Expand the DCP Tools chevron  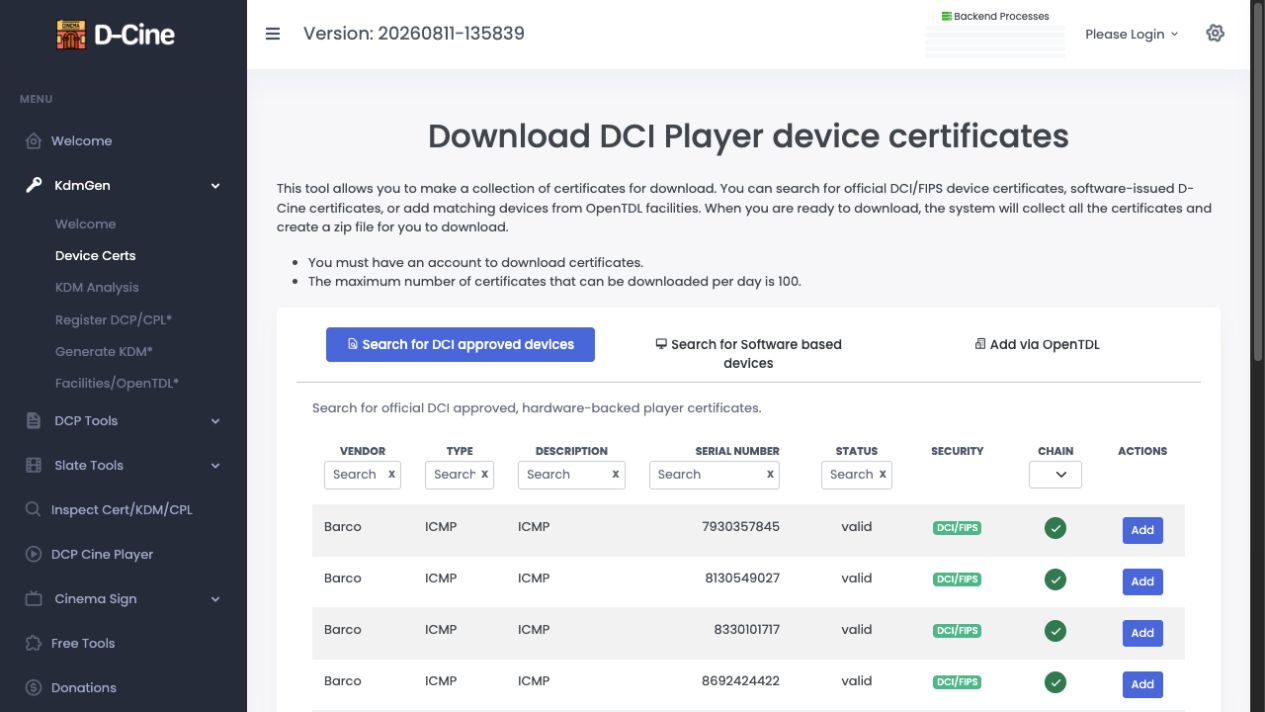tap(215, 422)
